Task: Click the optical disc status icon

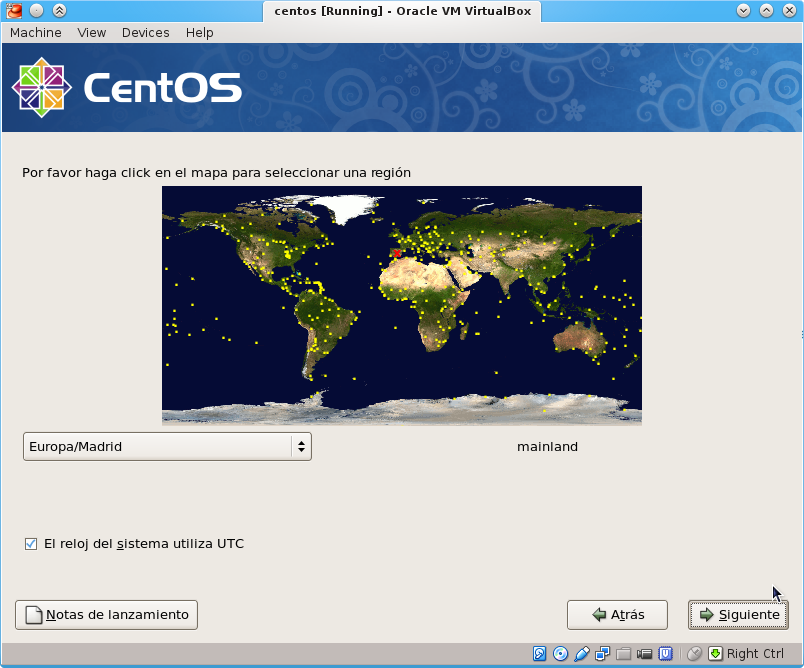Action: 560,654
